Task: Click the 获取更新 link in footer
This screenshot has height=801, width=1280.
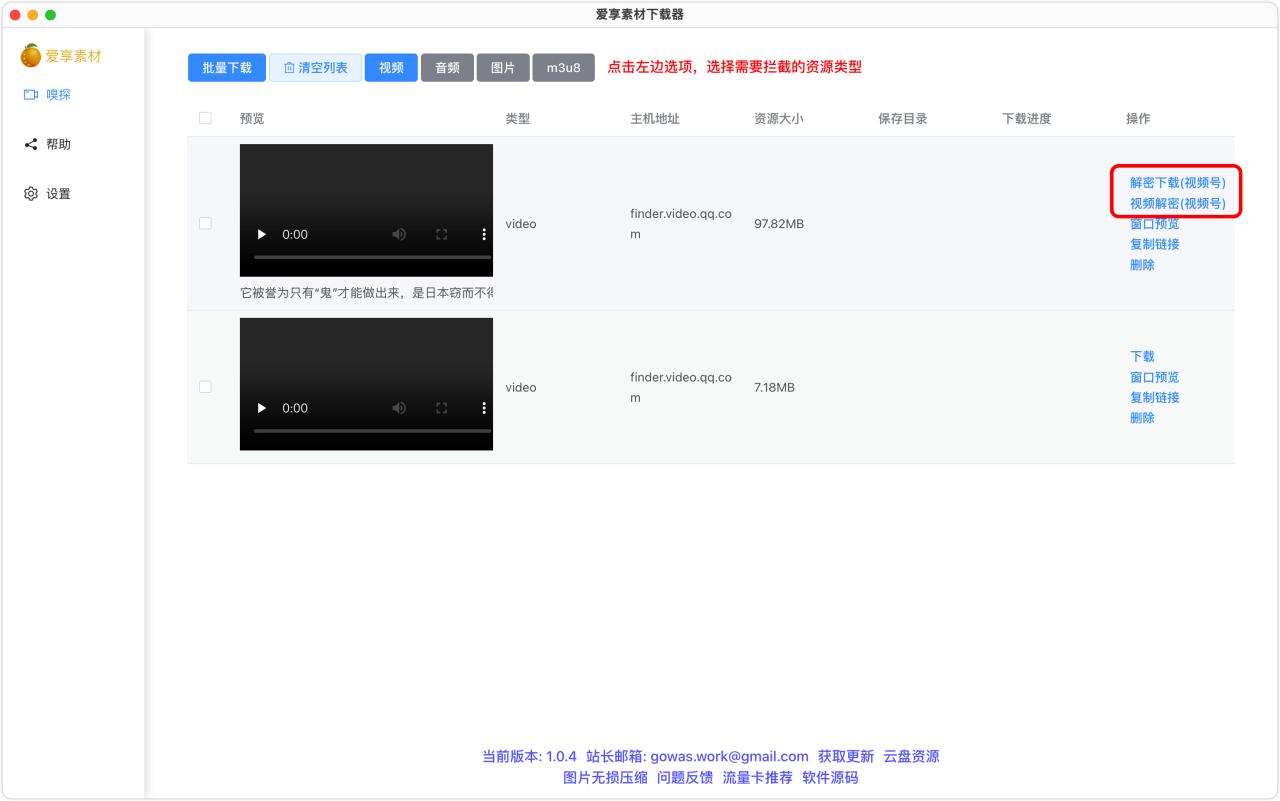Action: pos(846,756)
